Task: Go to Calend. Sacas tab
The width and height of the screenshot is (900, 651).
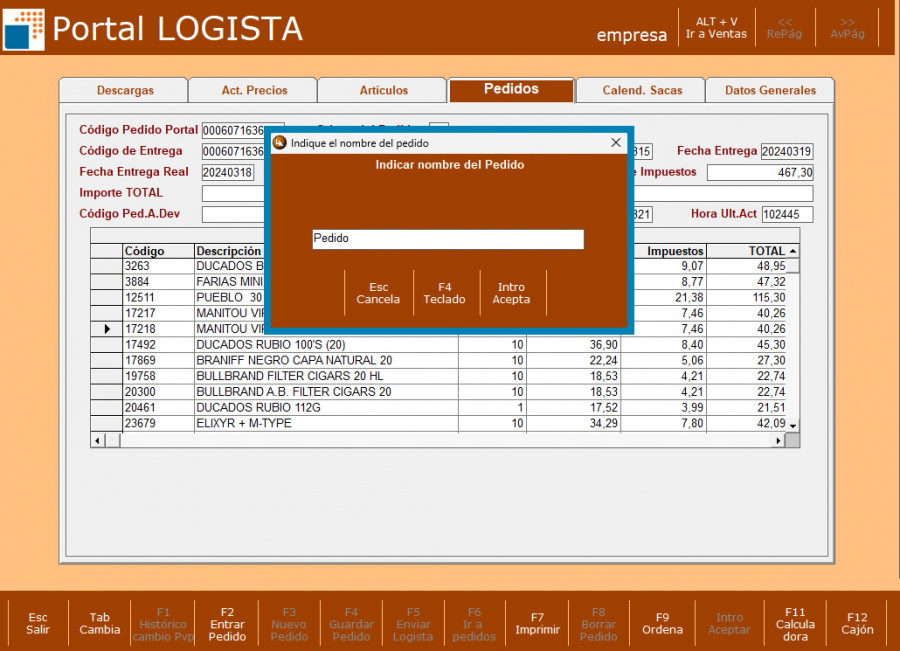Action: point(642,90)
